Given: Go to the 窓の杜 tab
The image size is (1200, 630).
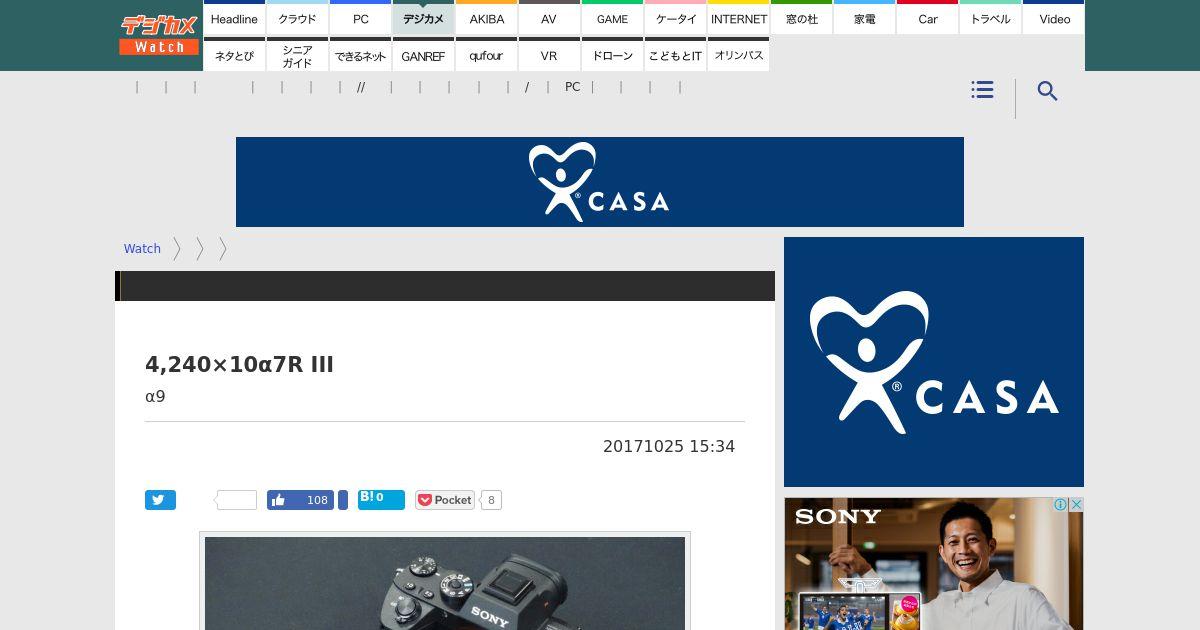Looking at the screenshot, I should [x=801, y=18].
